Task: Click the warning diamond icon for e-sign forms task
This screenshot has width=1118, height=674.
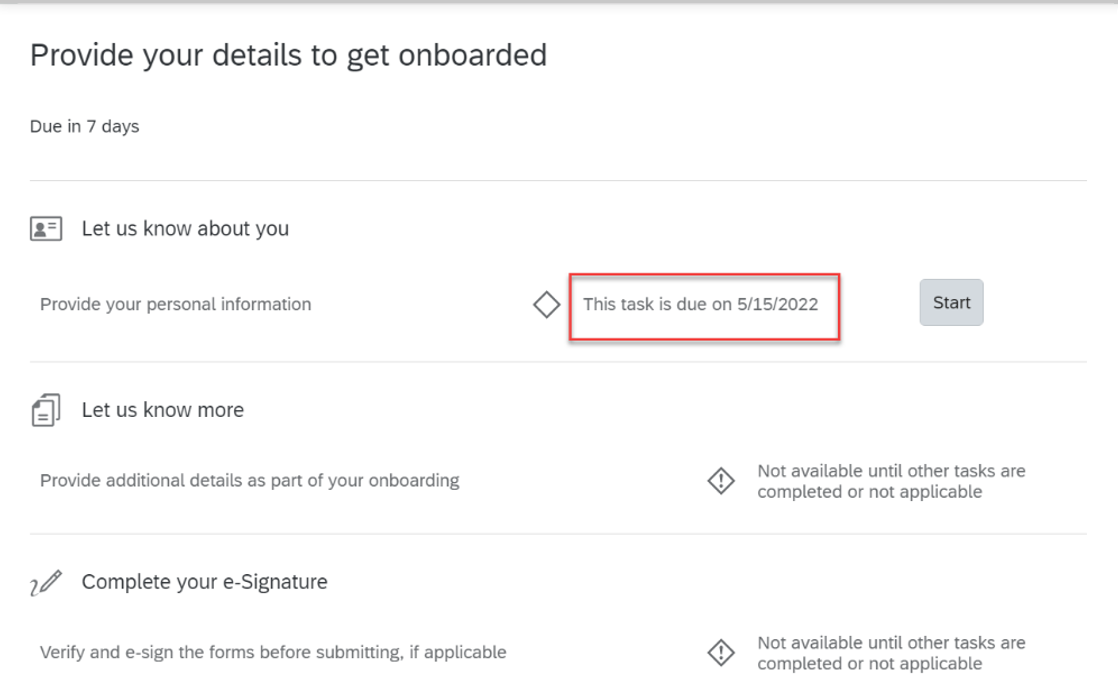Action: click(x=721, y=652)
